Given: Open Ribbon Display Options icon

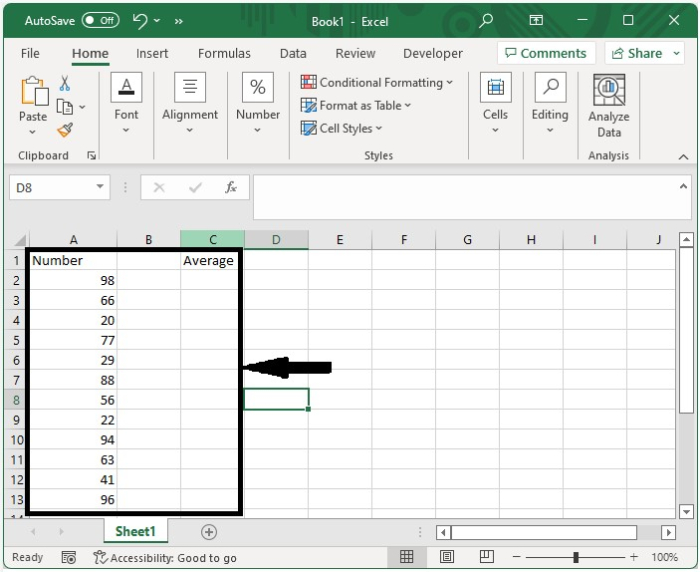Looking at the screenshot, I should 536,20.
